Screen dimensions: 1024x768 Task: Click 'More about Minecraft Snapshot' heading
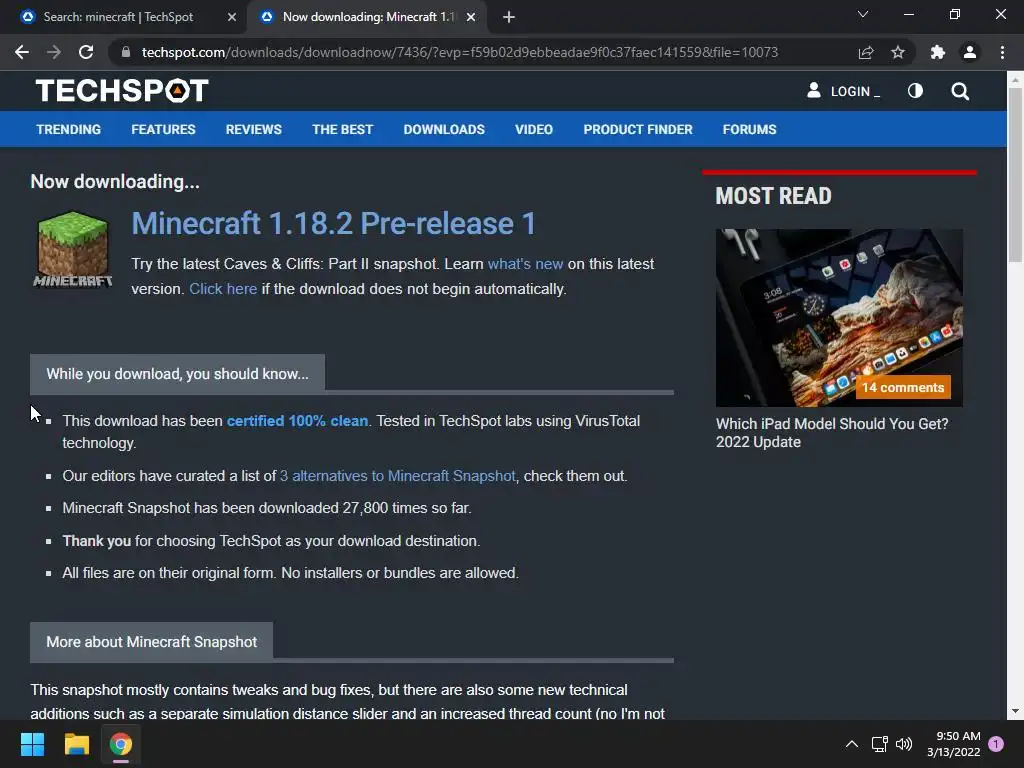(x=152, y=642)
